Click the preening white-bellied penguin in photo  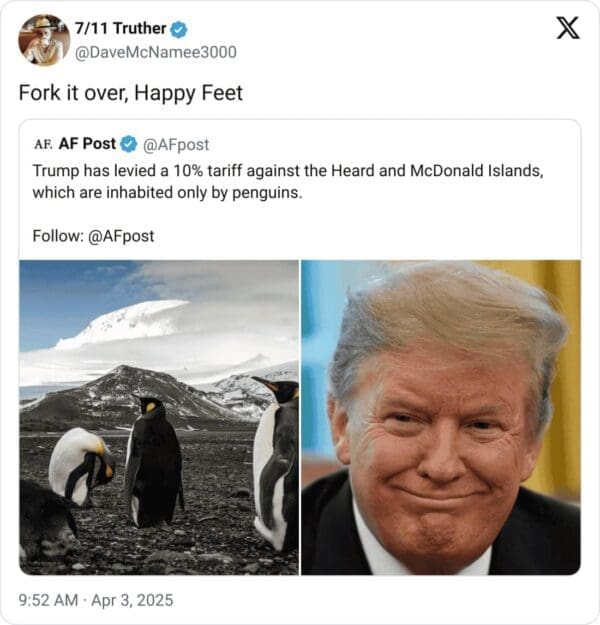point(82,466)
